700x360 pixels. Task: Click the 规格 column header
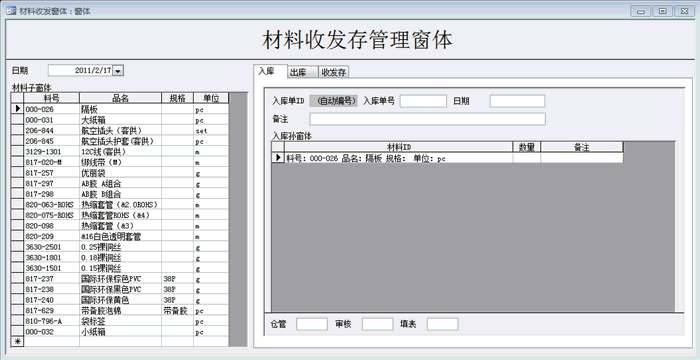(x=178, y=98)
